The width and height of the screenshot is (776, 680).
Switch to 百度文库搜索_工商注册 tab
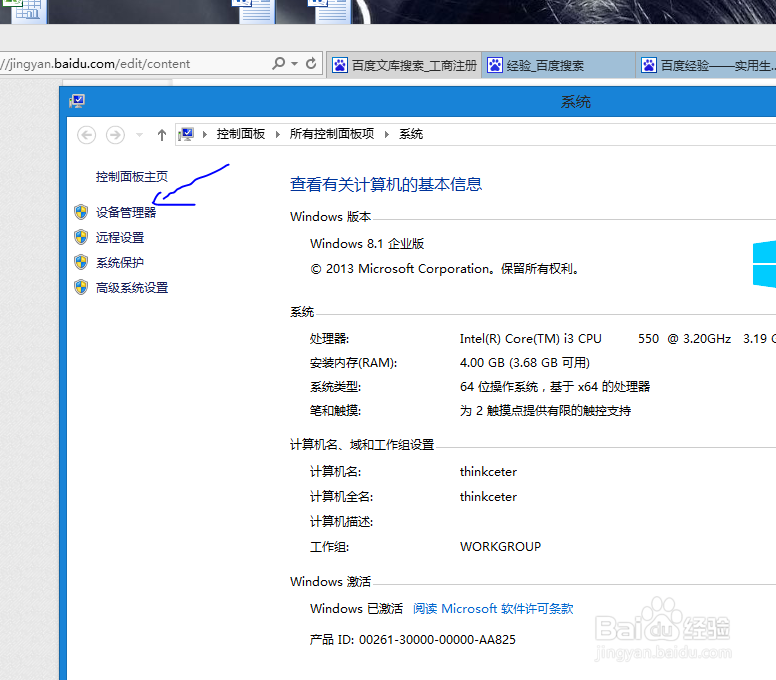point(403,65)
